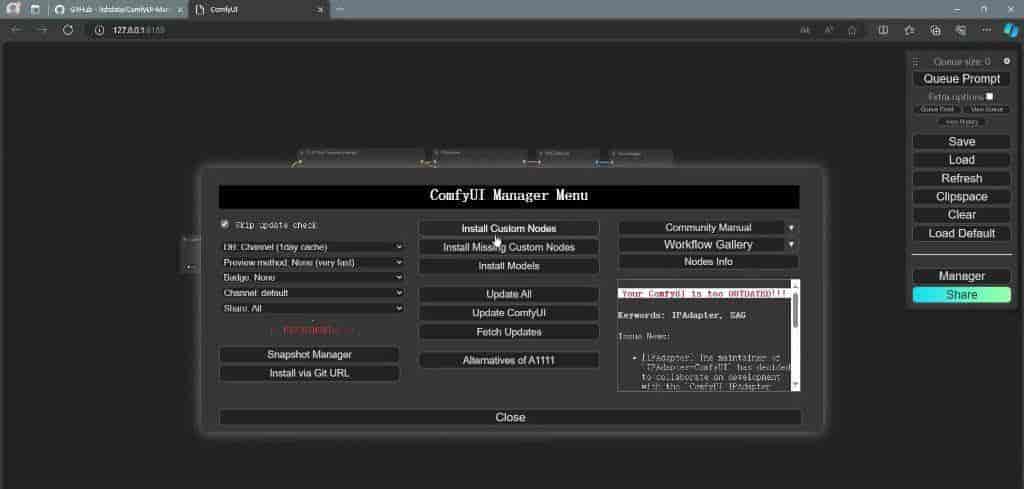Click Install Custom Nodes button
Screen dimensions: 1024x489
[509, 229]
